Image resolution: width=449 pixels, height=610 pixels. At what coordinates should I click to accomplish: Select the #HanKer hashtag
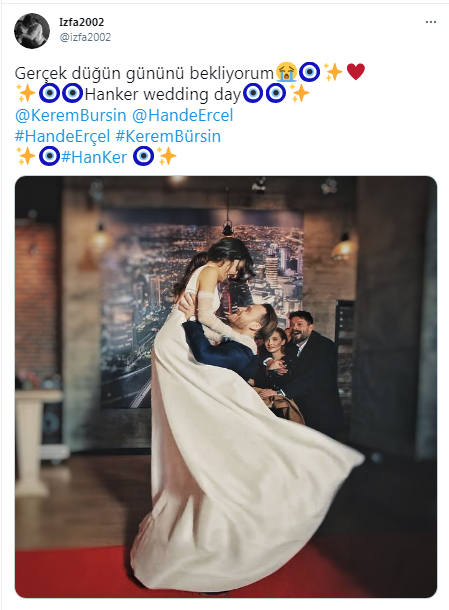click(94, 157)
